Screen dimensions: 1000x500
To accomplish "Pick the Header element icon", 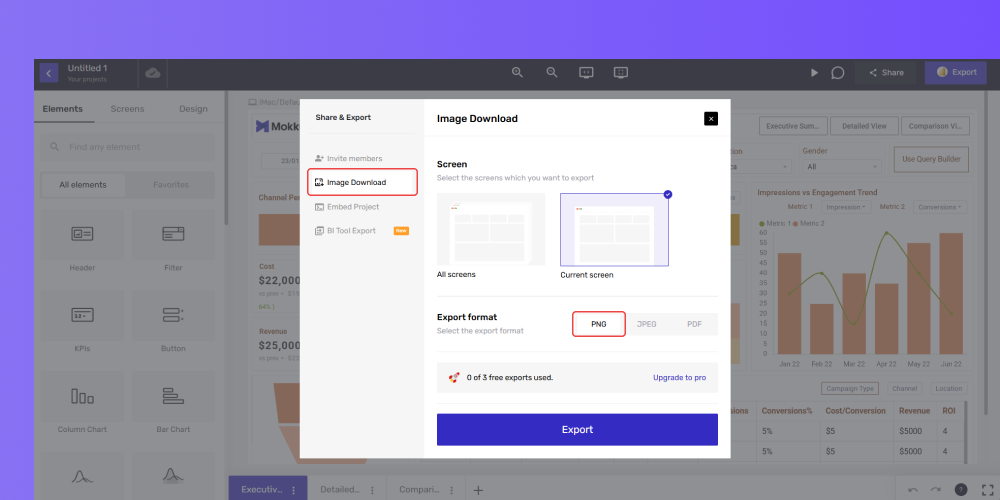I will click(82, 234).
